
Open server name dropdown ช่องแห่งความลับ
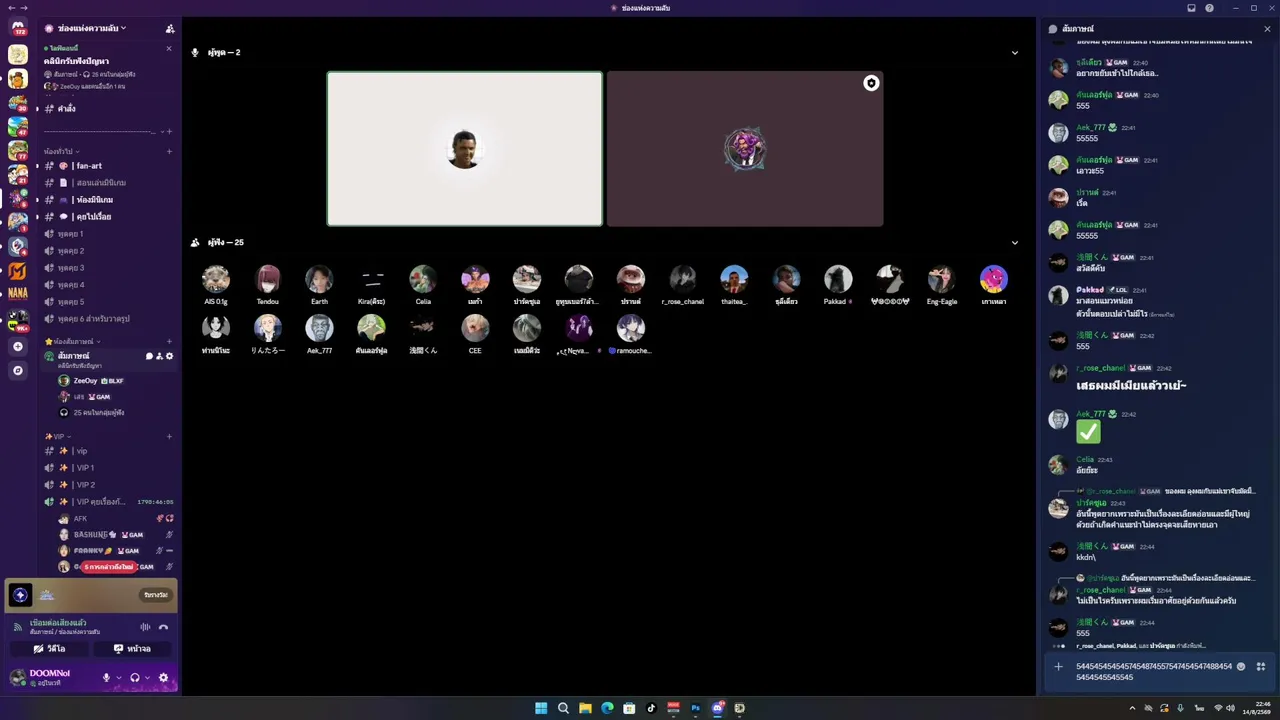click(x=92, y=28)
